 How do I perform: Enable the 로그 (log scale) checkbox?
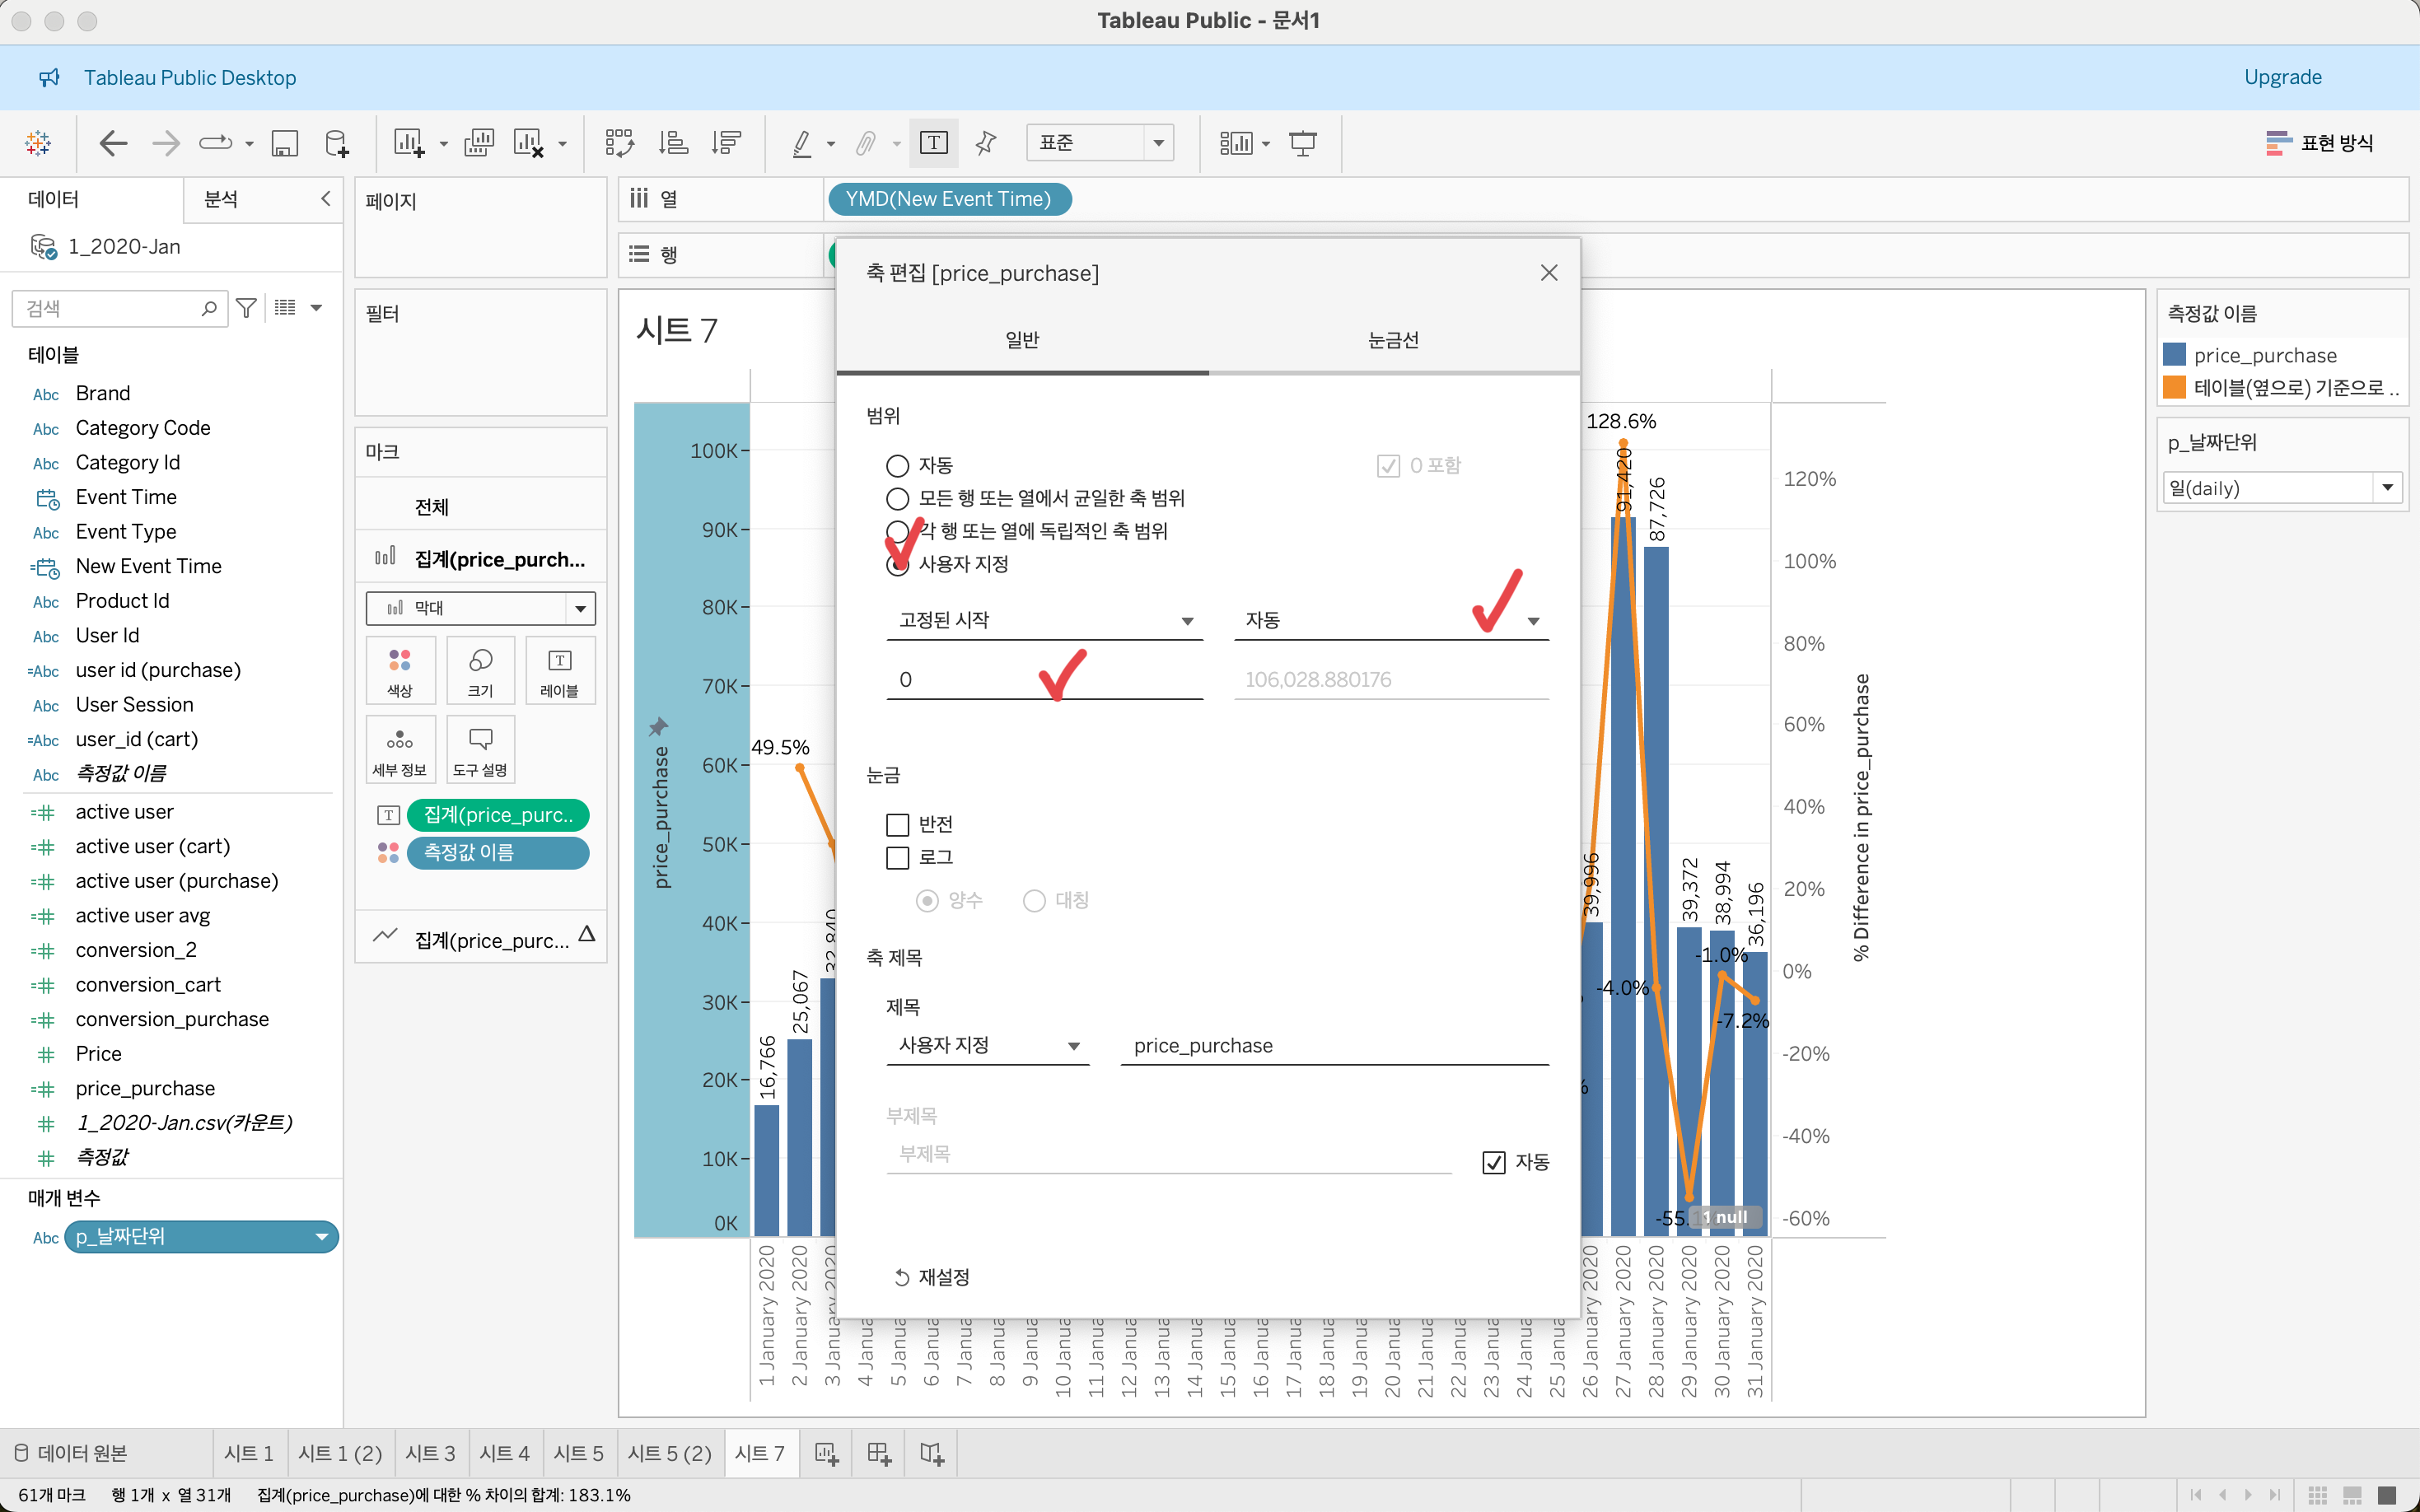click(897, 857)
